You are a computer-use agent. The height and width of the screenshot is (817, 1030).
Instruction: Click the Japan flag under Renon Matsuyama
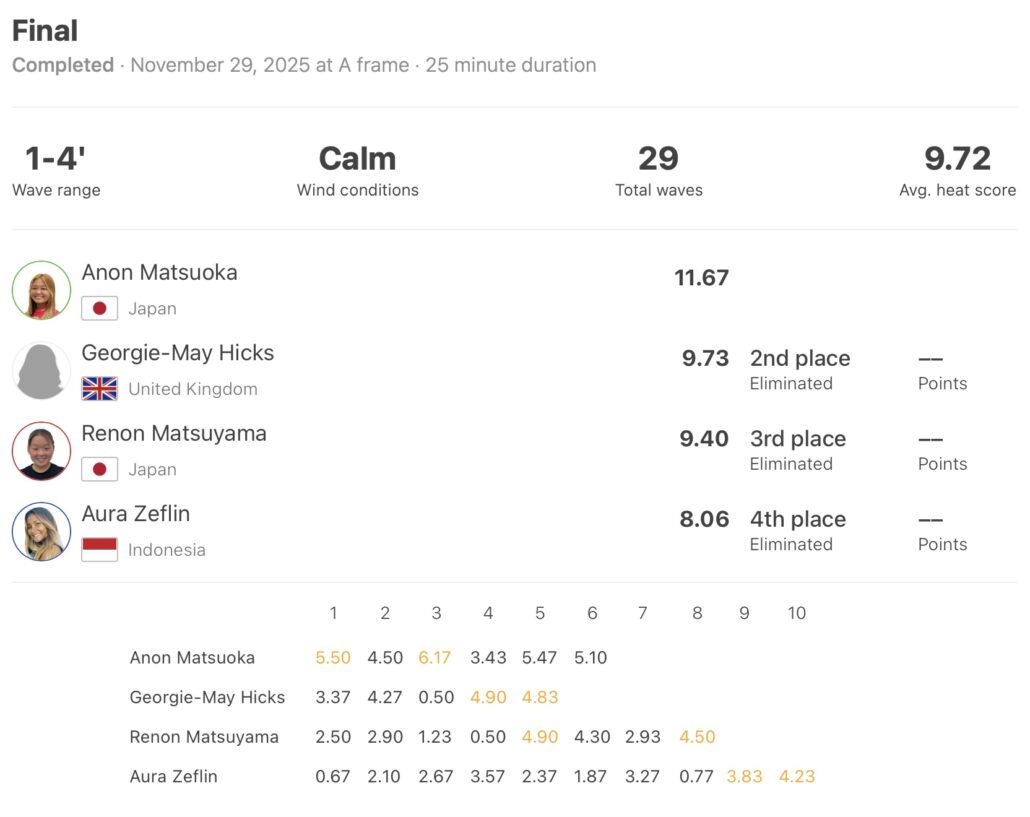pos(99,469)
